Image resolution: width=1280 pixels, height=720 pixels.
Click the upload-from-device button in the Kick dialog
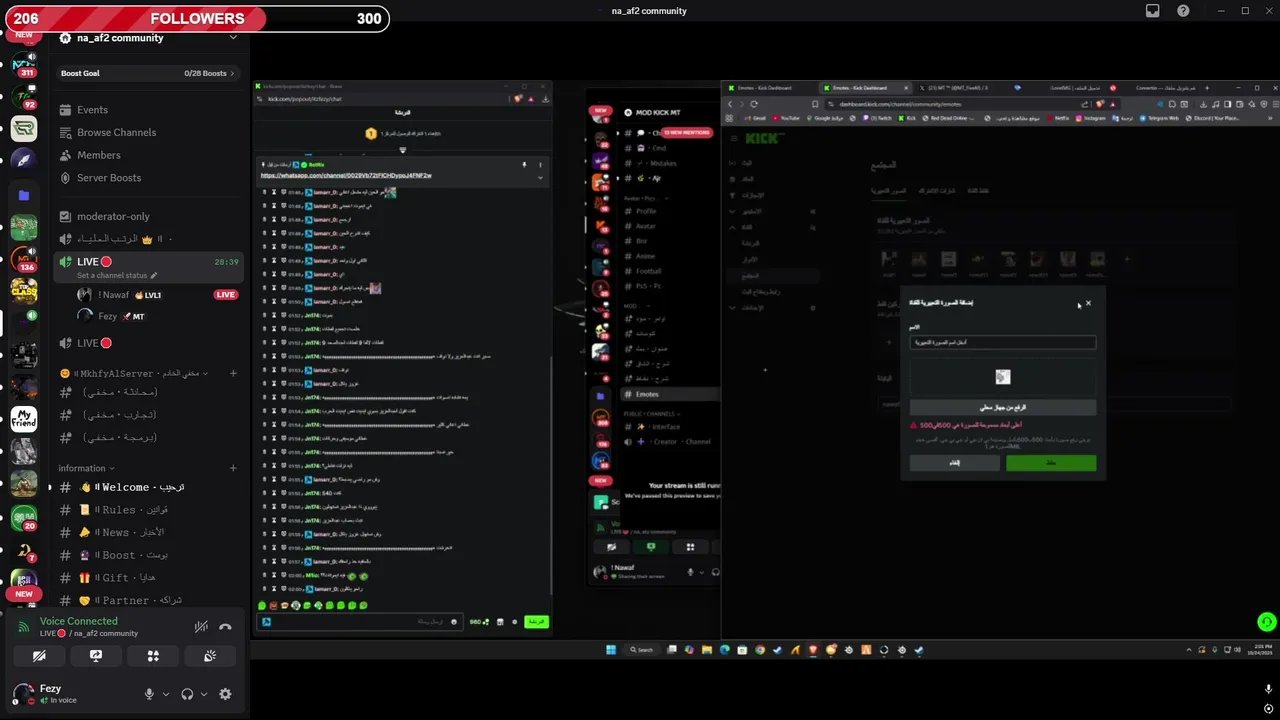[x=1003, y=408]
